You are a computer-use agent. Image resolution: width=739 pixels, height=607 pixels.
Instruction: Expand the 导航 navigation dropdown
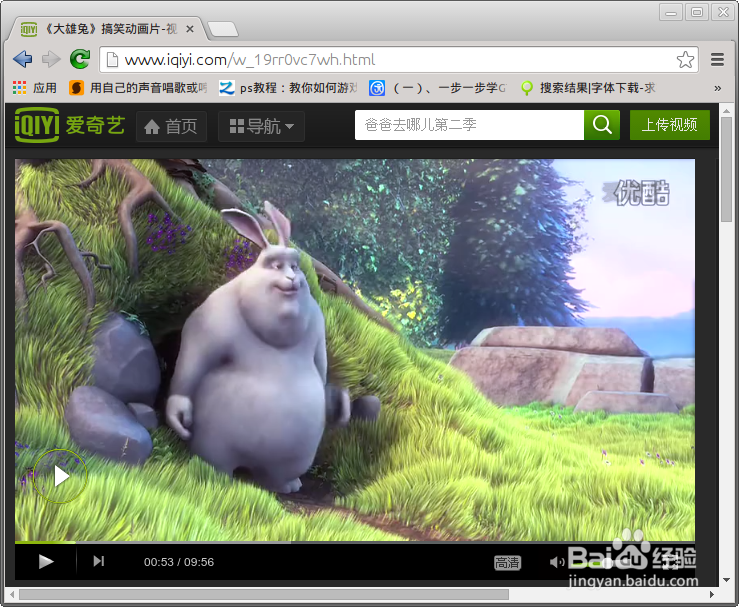tap(261, 126)
